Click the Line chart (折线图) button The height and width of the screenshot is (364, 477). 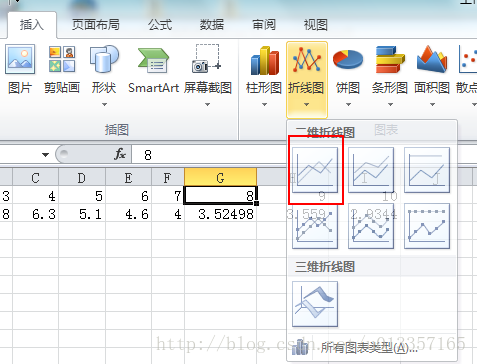point(307,79)
